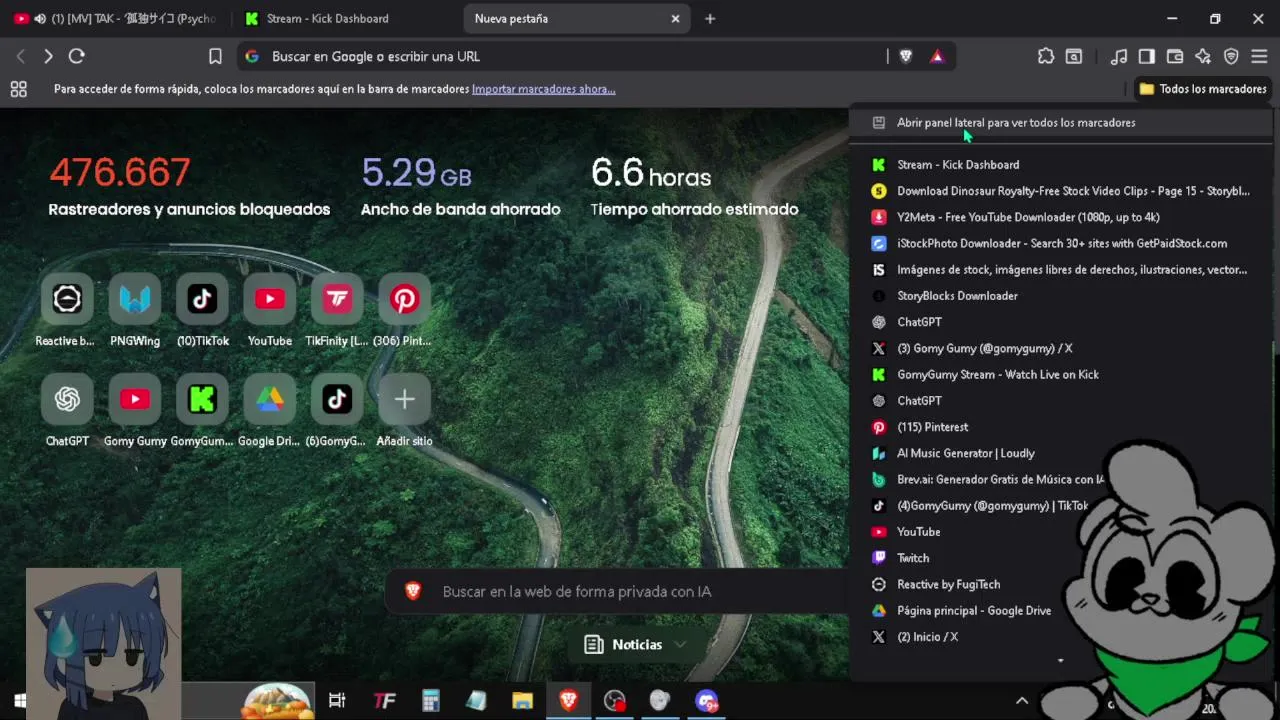
Task: Open the YouTube shortcut tile
Action: pos(270,299)
